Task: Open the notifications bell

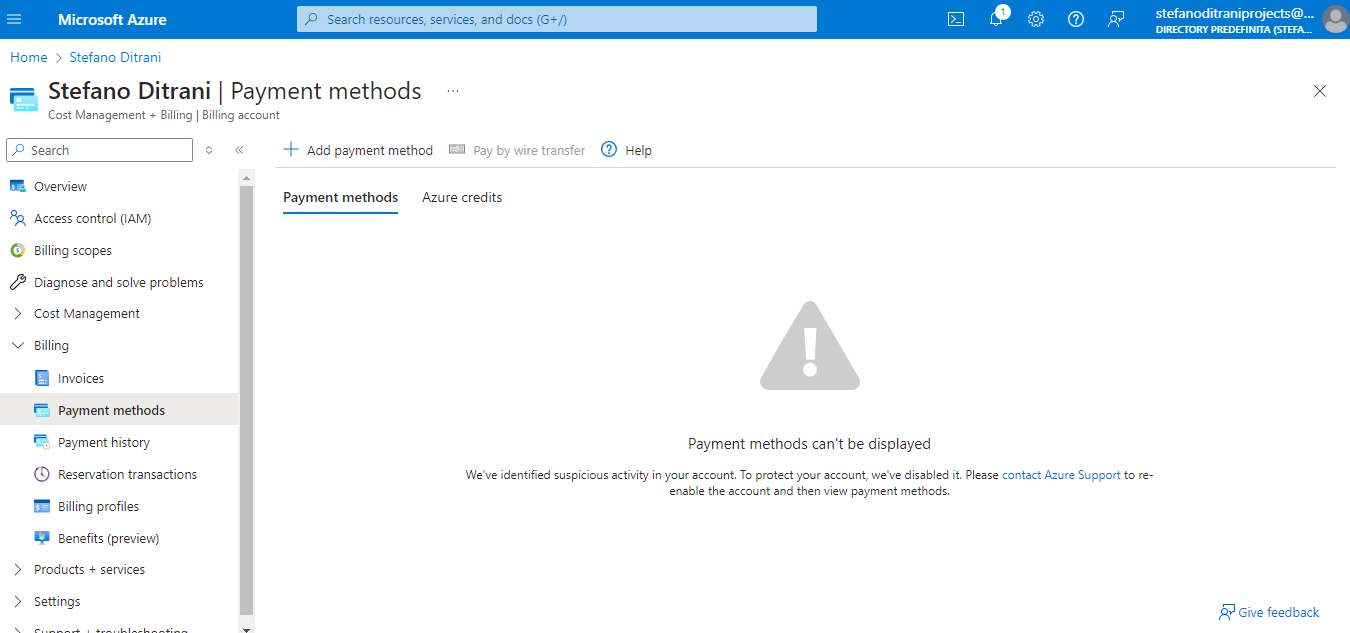Action: pos(996,19)
